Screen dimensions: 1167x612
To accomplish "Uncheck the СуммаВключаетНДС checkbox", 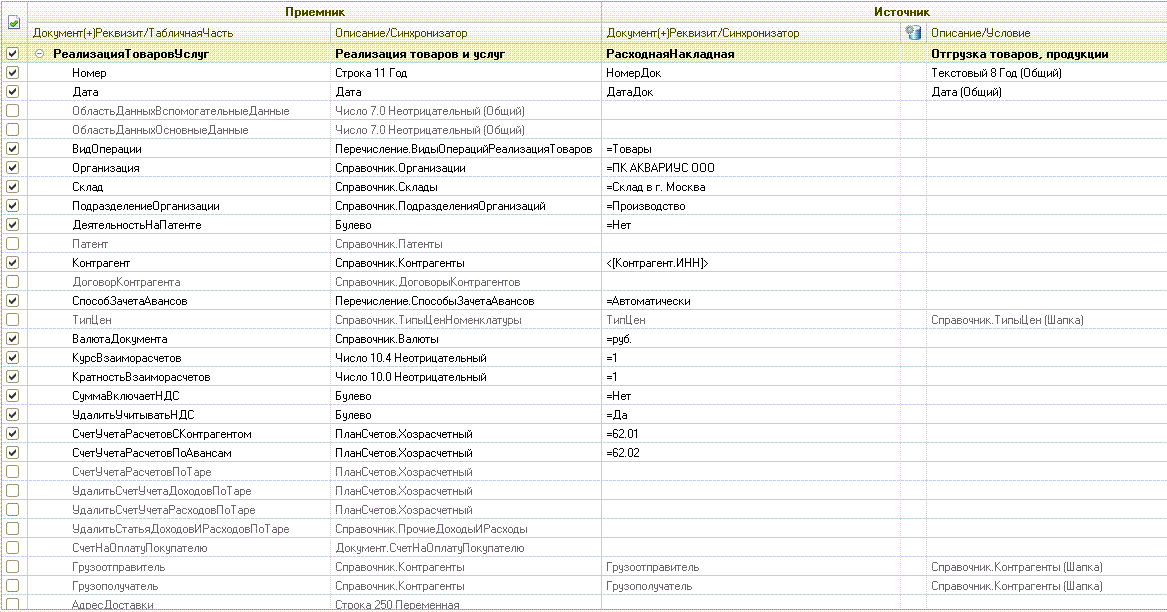I will pyautogui.click(x=13, y=395).
